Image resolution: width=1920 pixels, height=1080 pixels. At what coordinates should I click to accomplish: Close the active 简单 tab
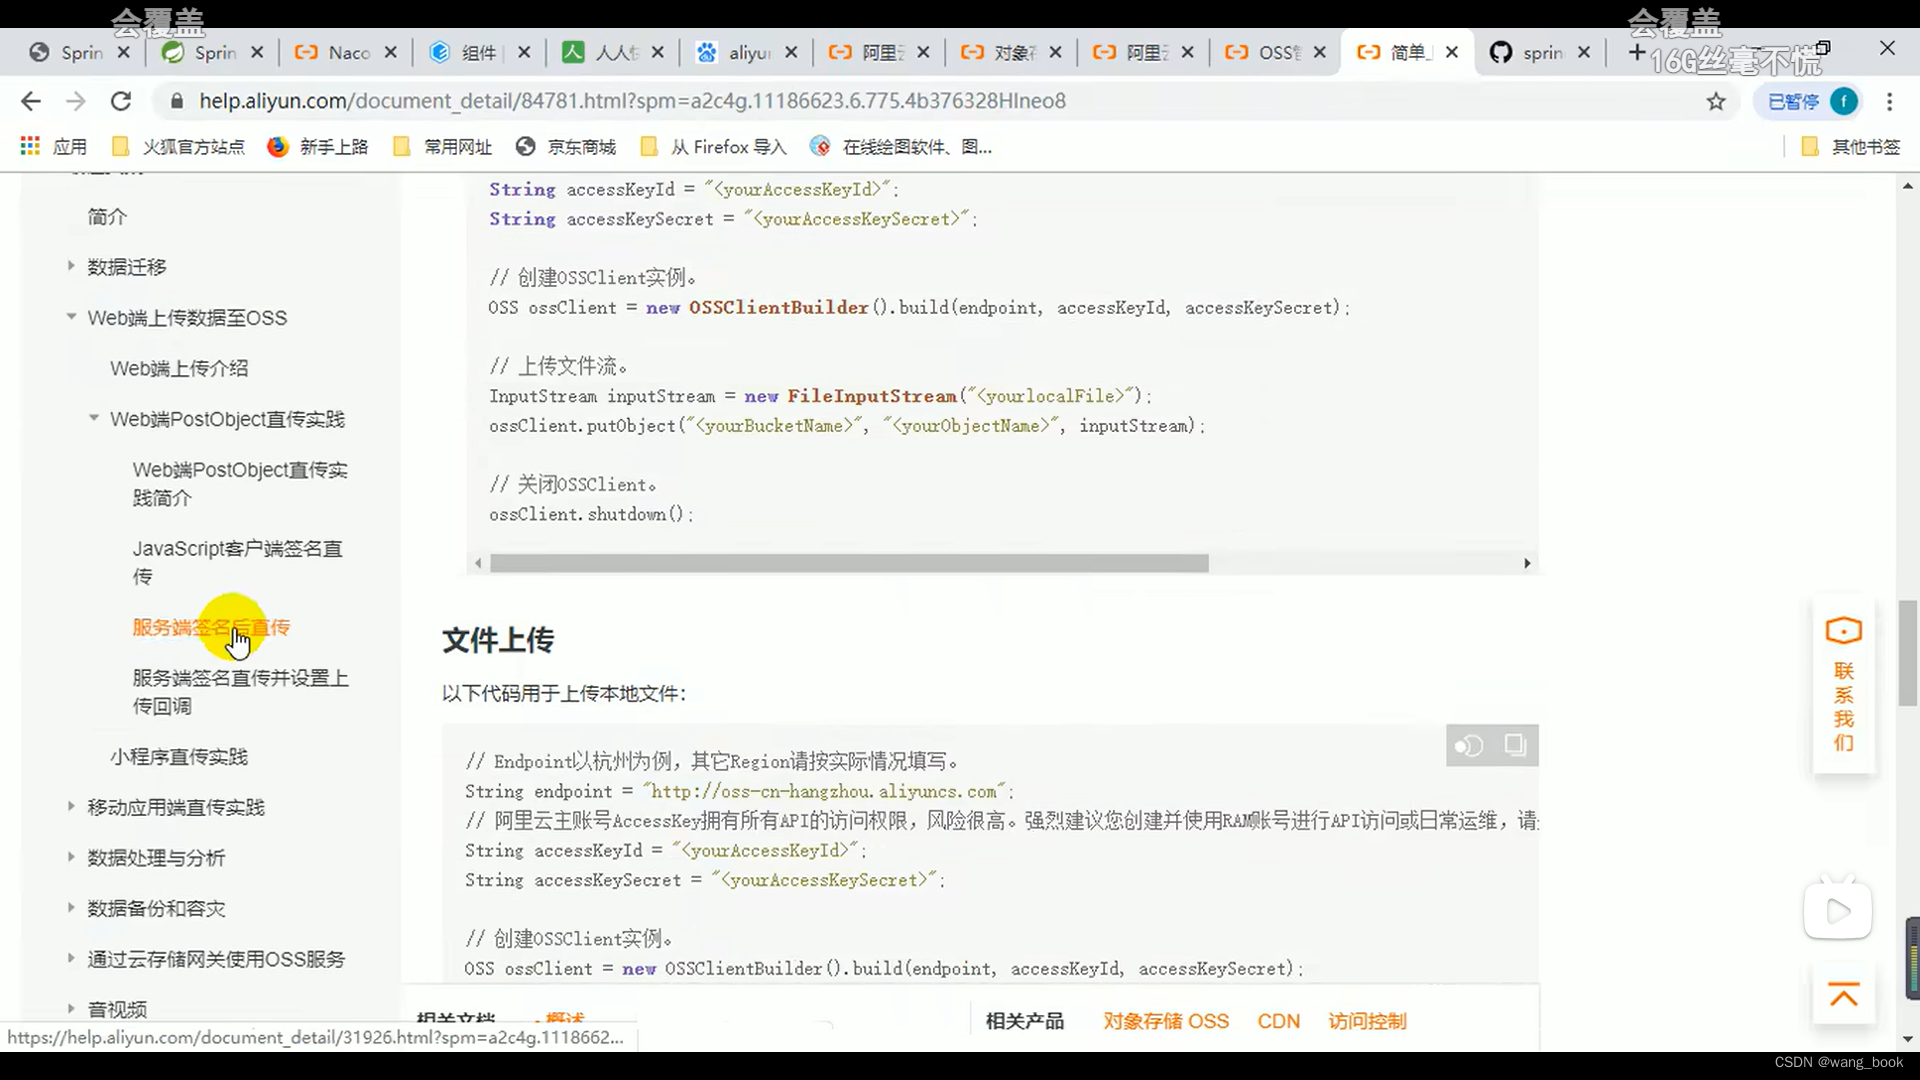pyautogui.click(x=1452, y=52)
